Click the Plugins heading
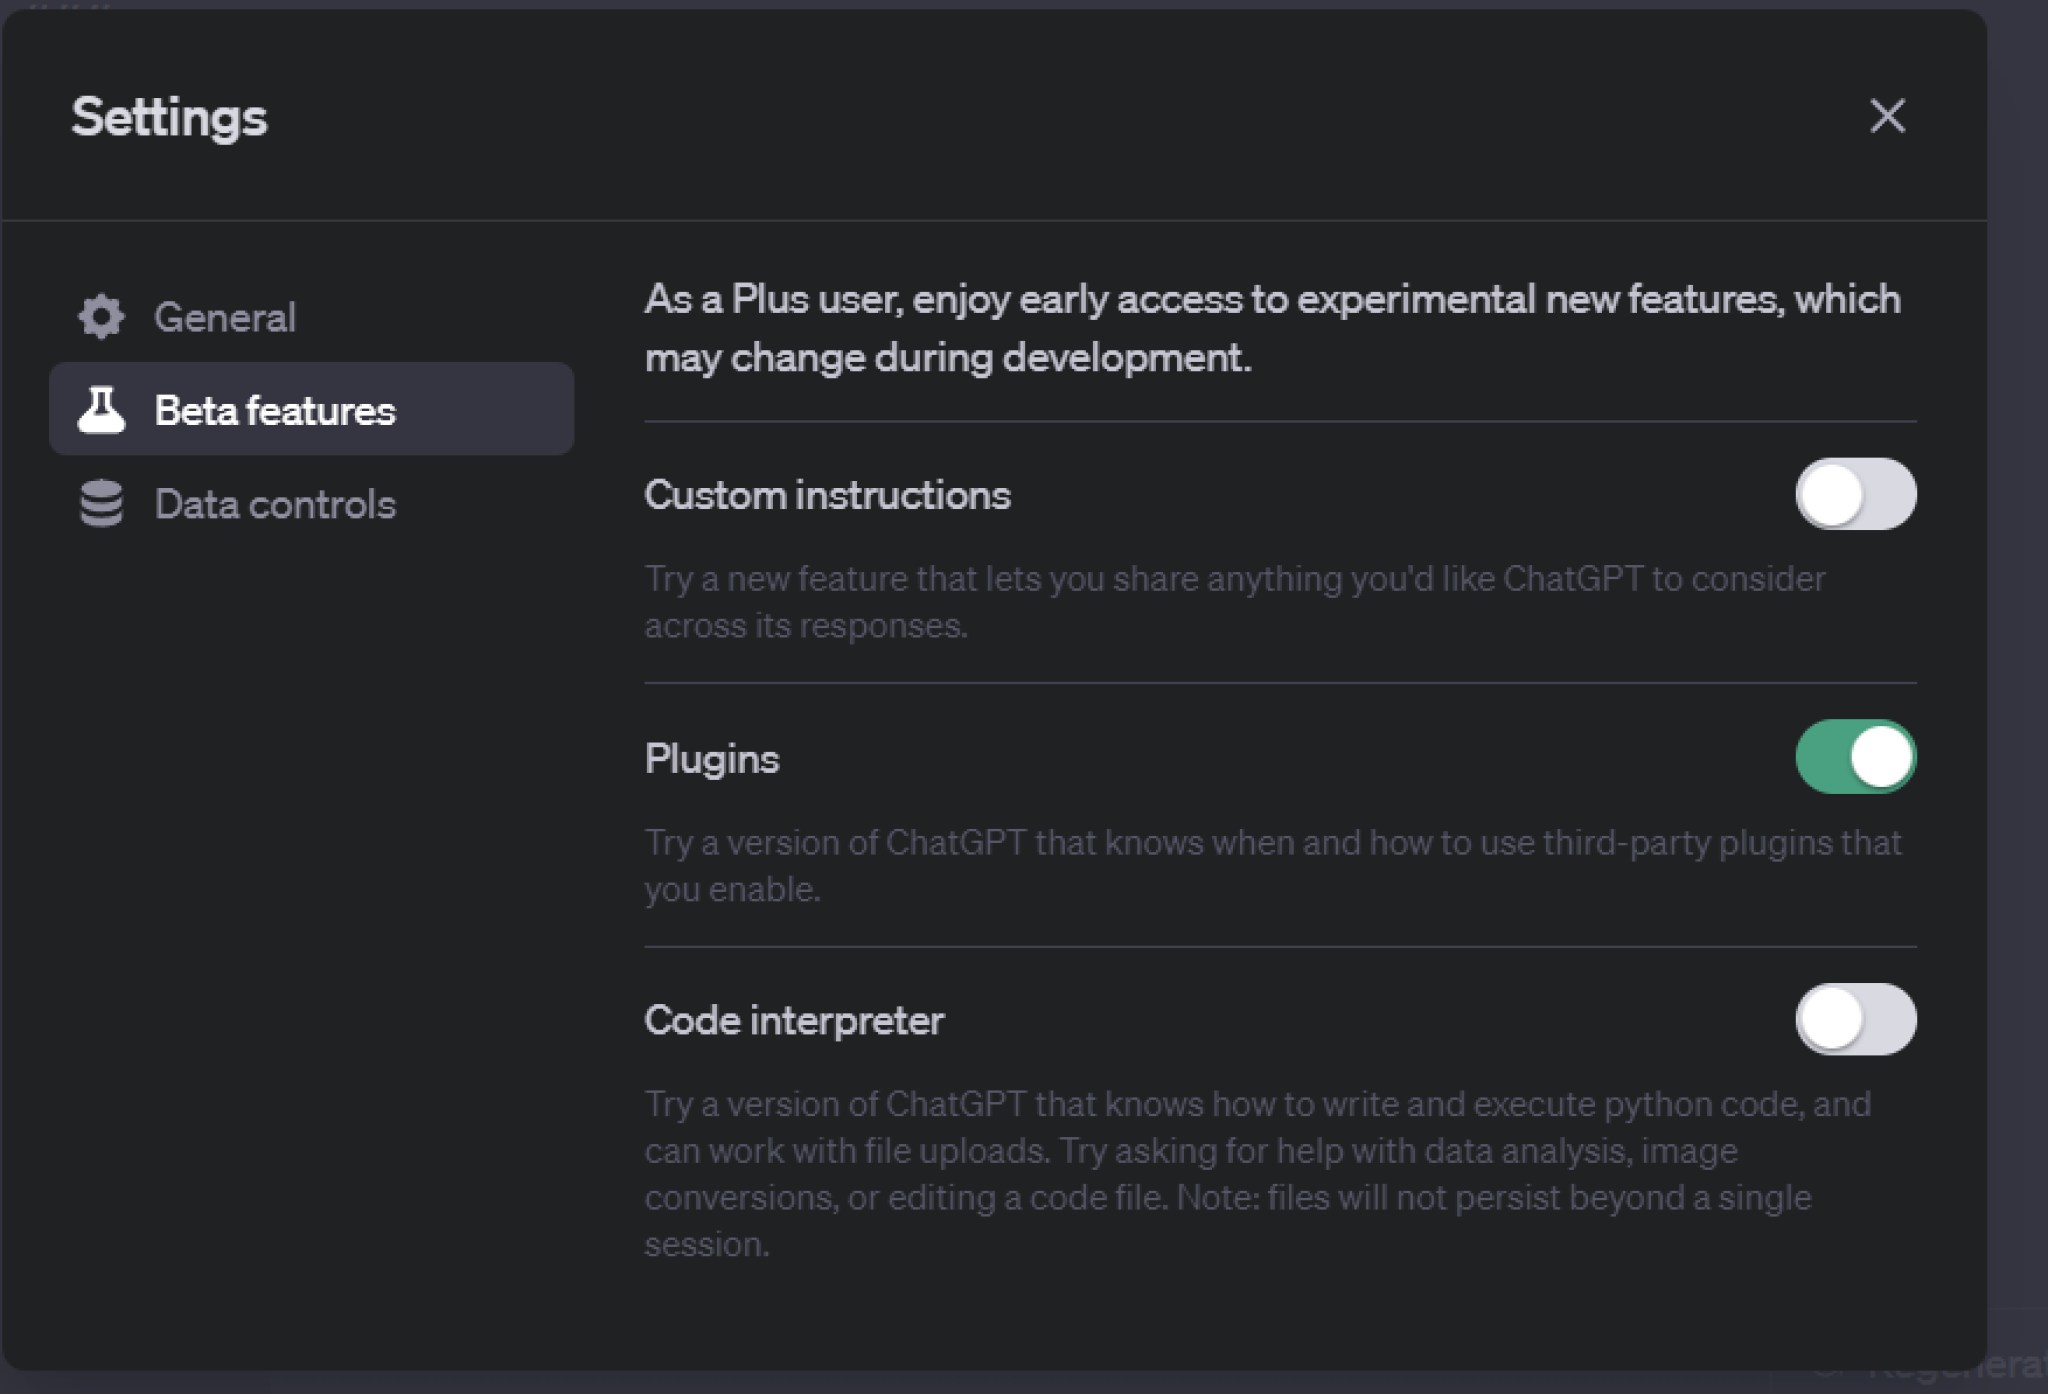The image size is (2048, 1394). click(x=712, y=757)
